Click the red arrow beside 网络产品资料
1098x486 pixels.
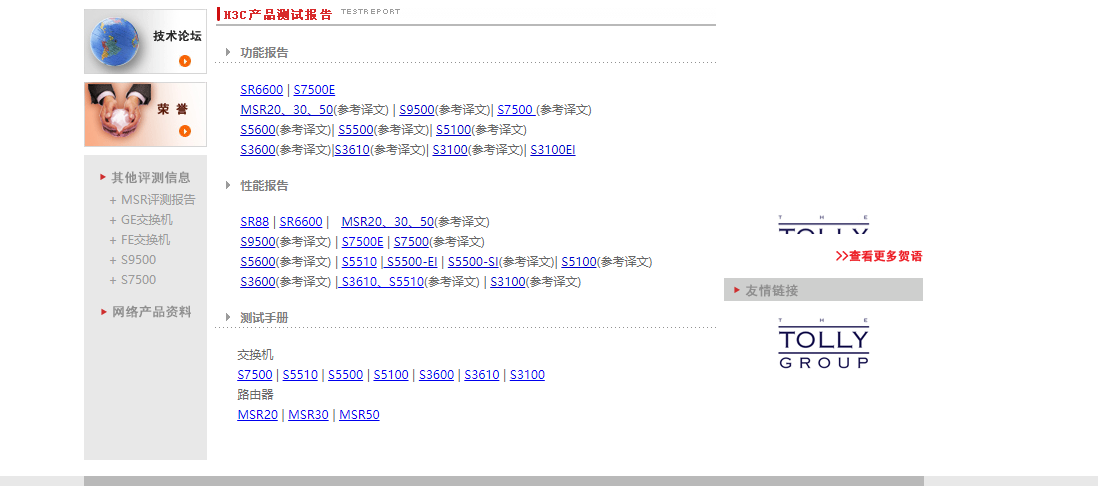pyautogui.click(x=104, y=312)
